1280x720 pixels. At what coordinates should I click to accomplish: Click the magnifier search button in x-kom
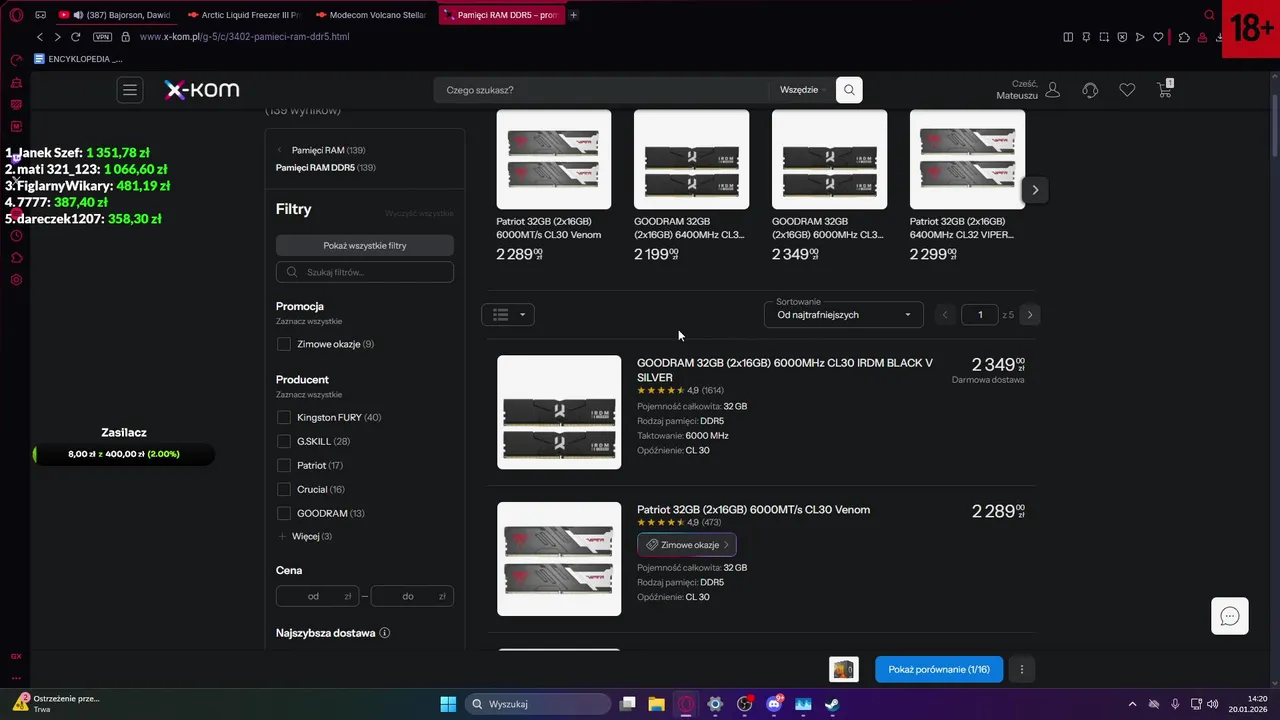(849, 90)
